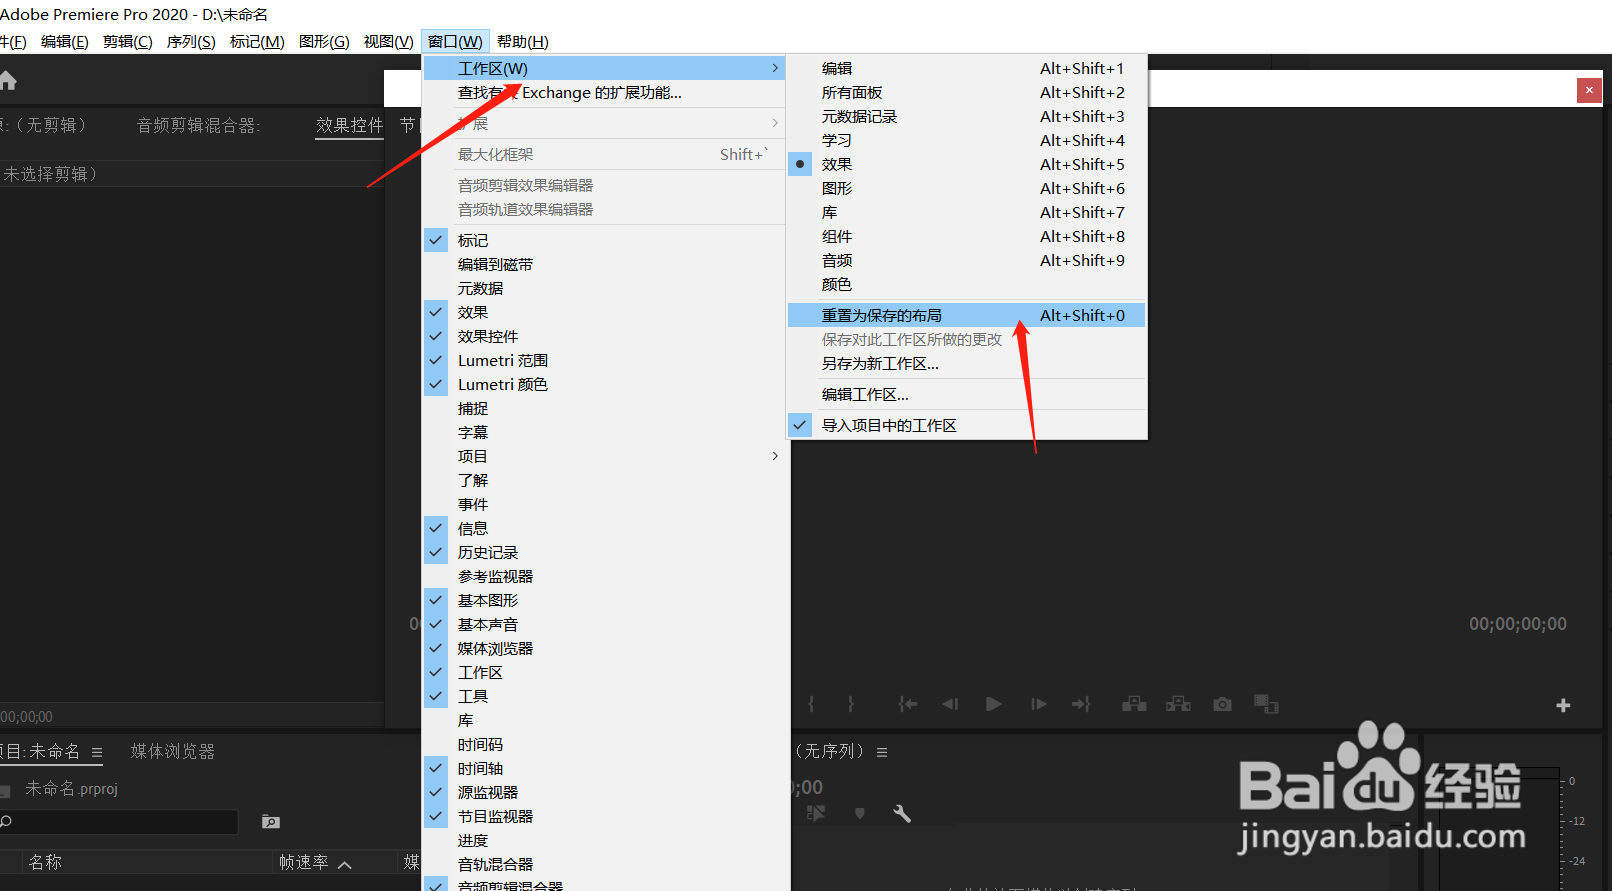Image resolution: width=1612 pixels, height=891 pixels.
Task: Open the 帮助(H) menu
Action: [x=523, y=41]
